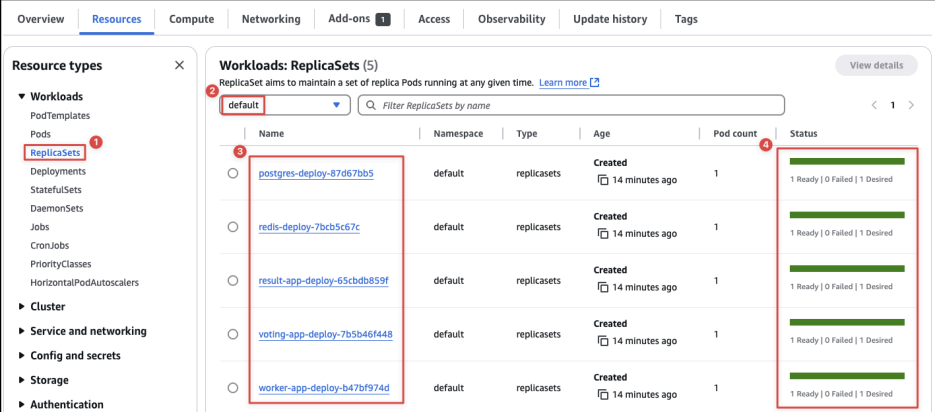Image resolution: width=935 pixels, height=412 pixels.
Task: Expand the Config and secrets section
Action: tap(21, 356)
